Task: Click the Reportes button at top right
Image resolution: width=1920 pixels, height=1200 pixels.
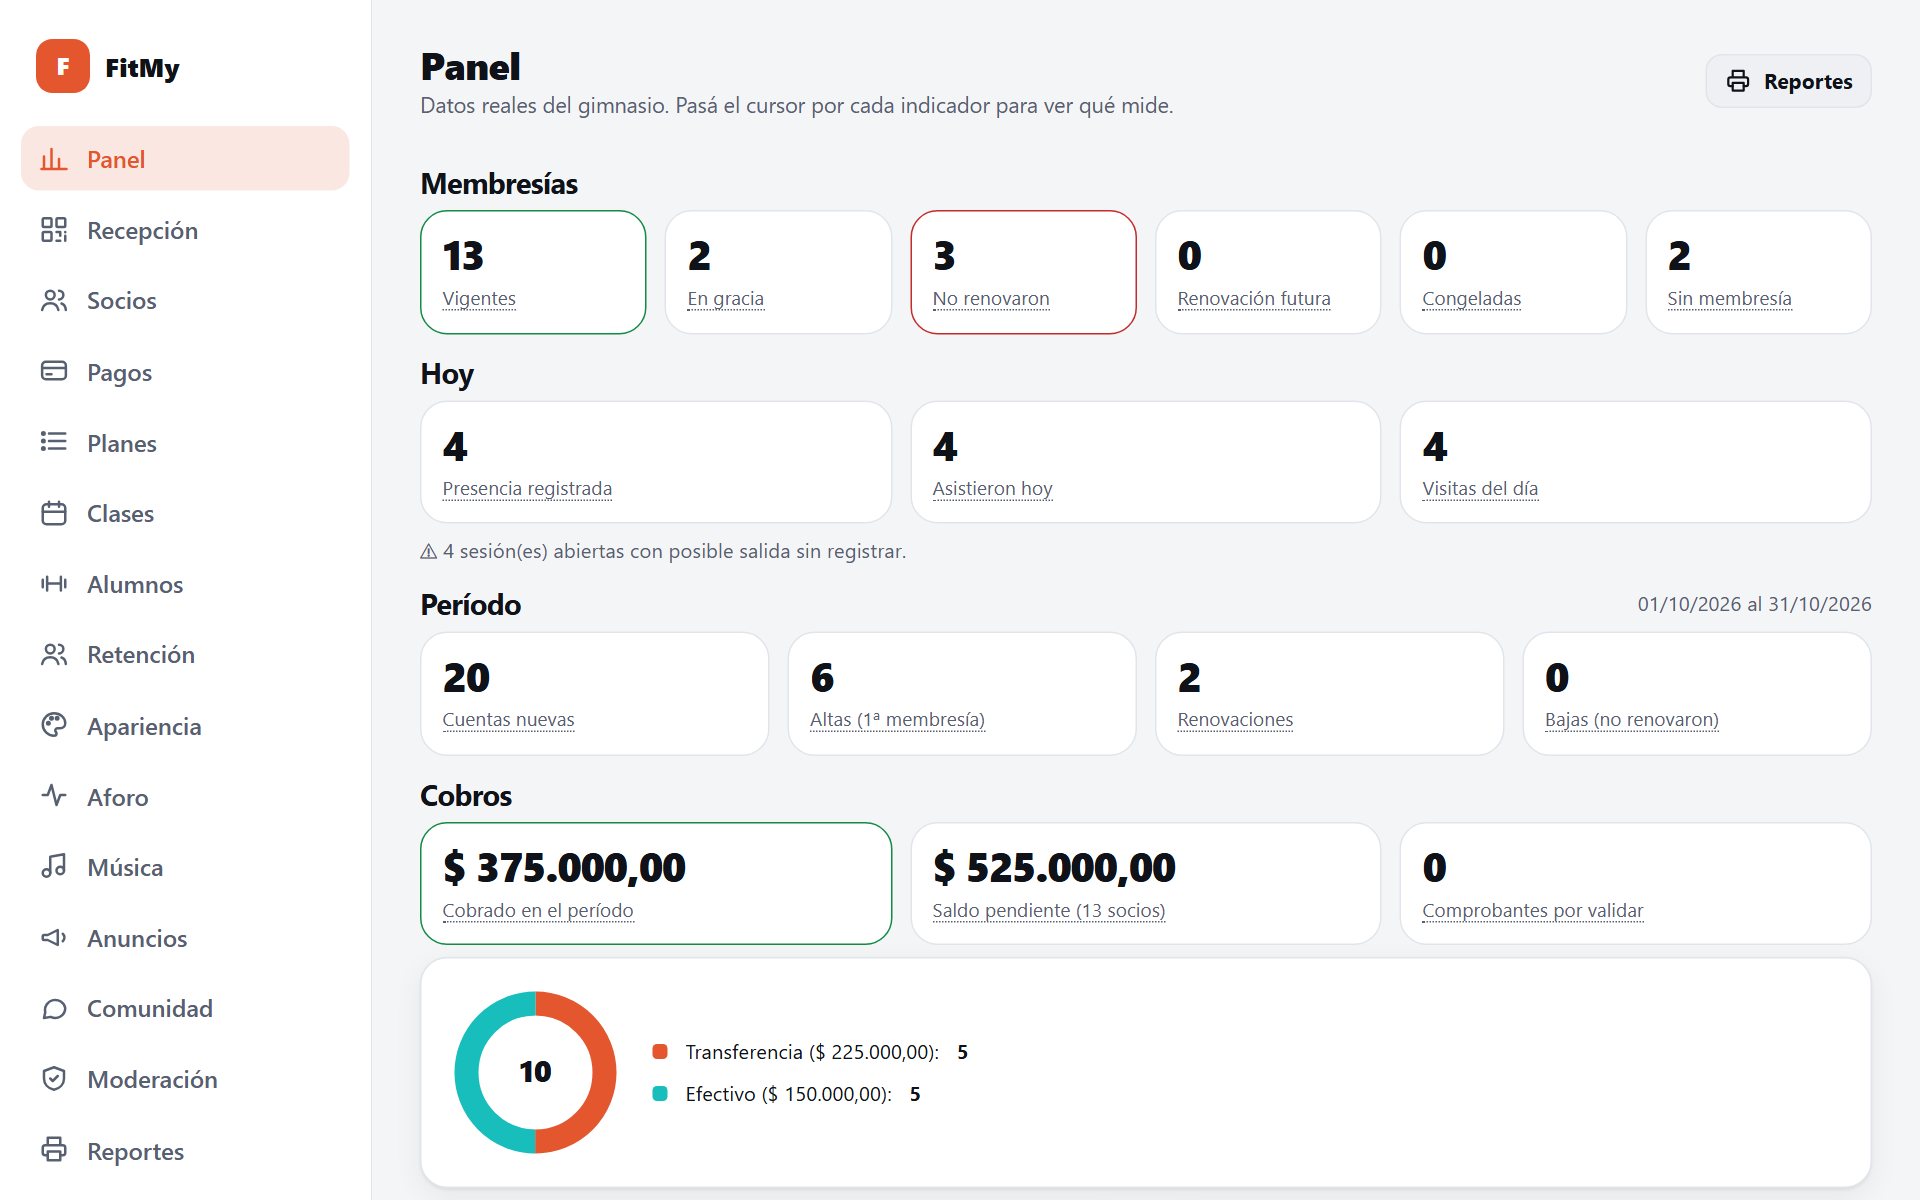Action: [1788, 81]
